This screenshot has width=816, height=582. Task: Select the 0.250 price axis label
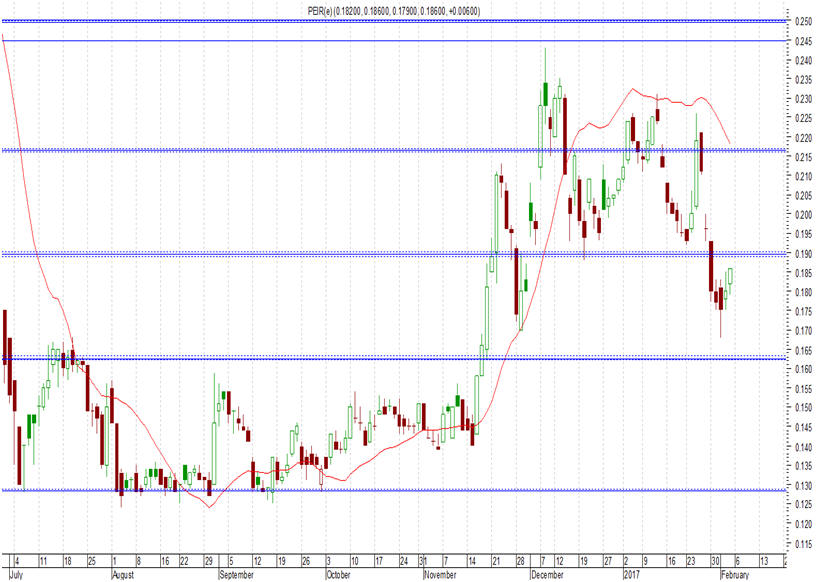804,21
